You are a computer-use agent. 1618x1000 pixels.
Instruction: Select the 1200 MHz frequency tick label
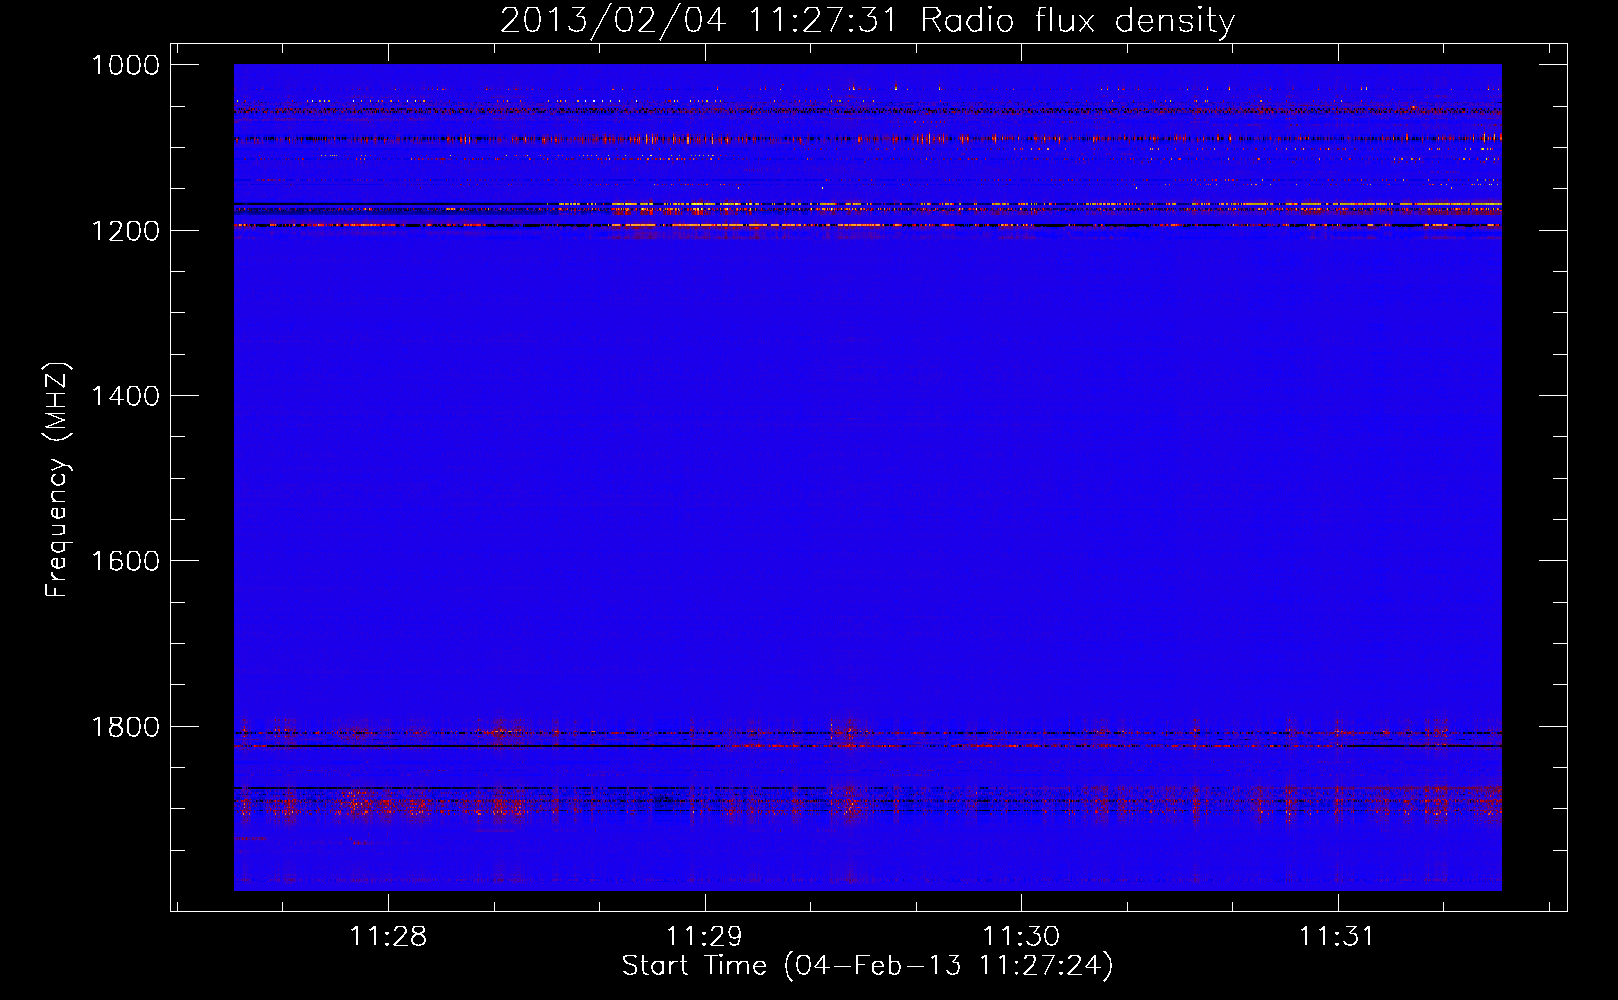click(x=125, y=231)
